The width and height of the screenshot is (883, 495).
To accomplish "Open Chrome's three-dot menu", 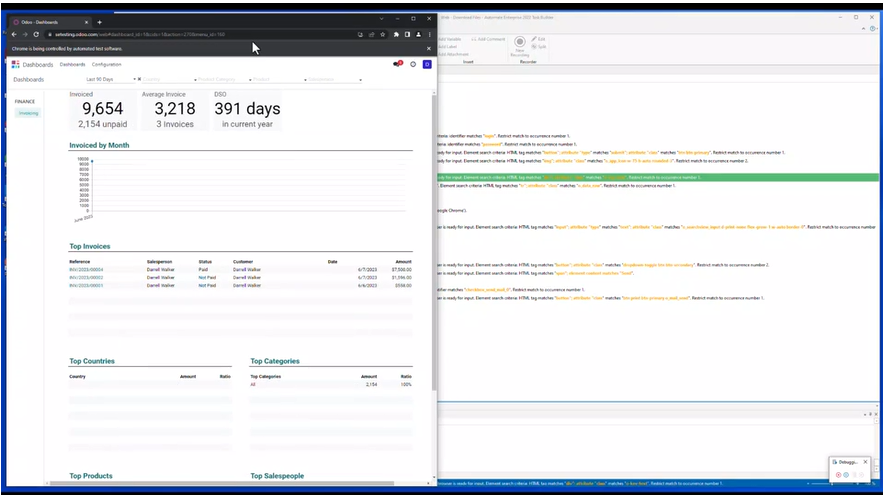I will tap(430, 34).
